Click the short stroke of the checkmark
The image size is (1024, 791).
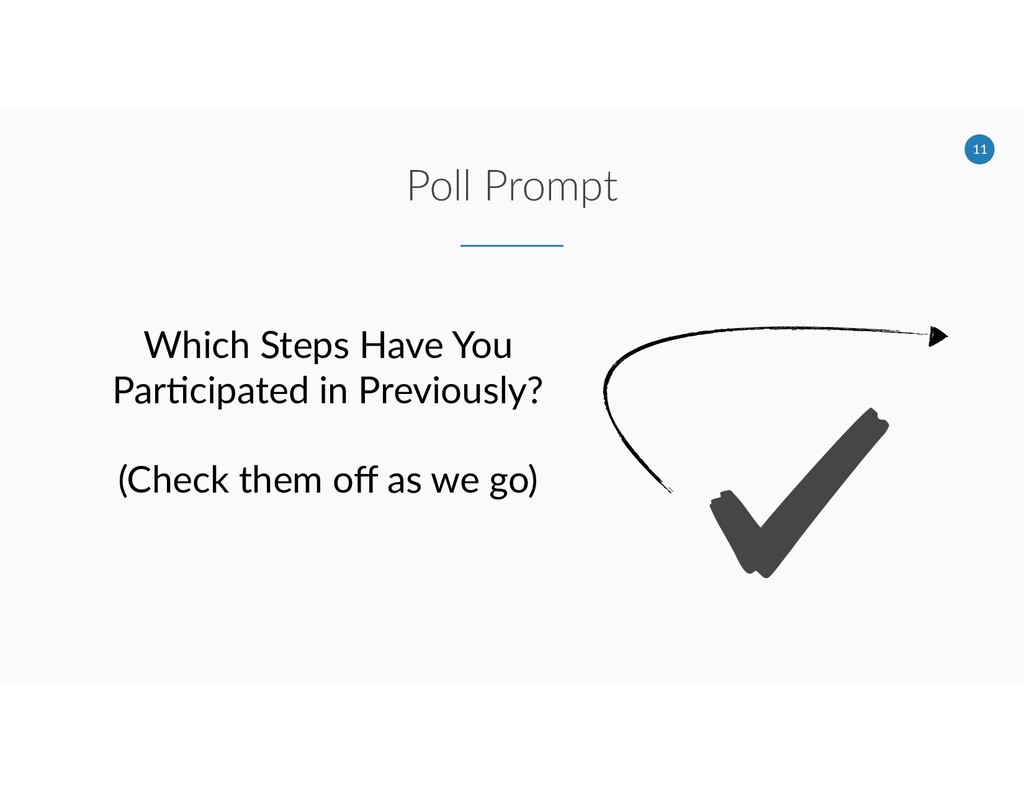[x=736, y=530]
